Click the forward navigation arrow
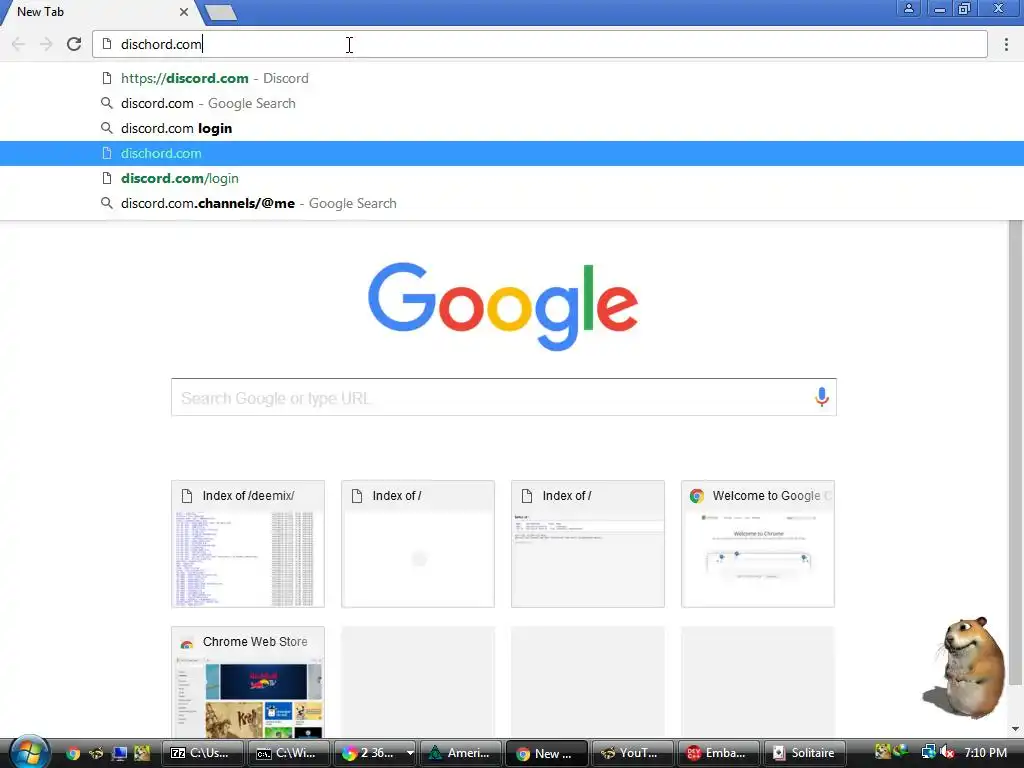The width and height of the screenshot is (1024, 768). click(46, 44)
